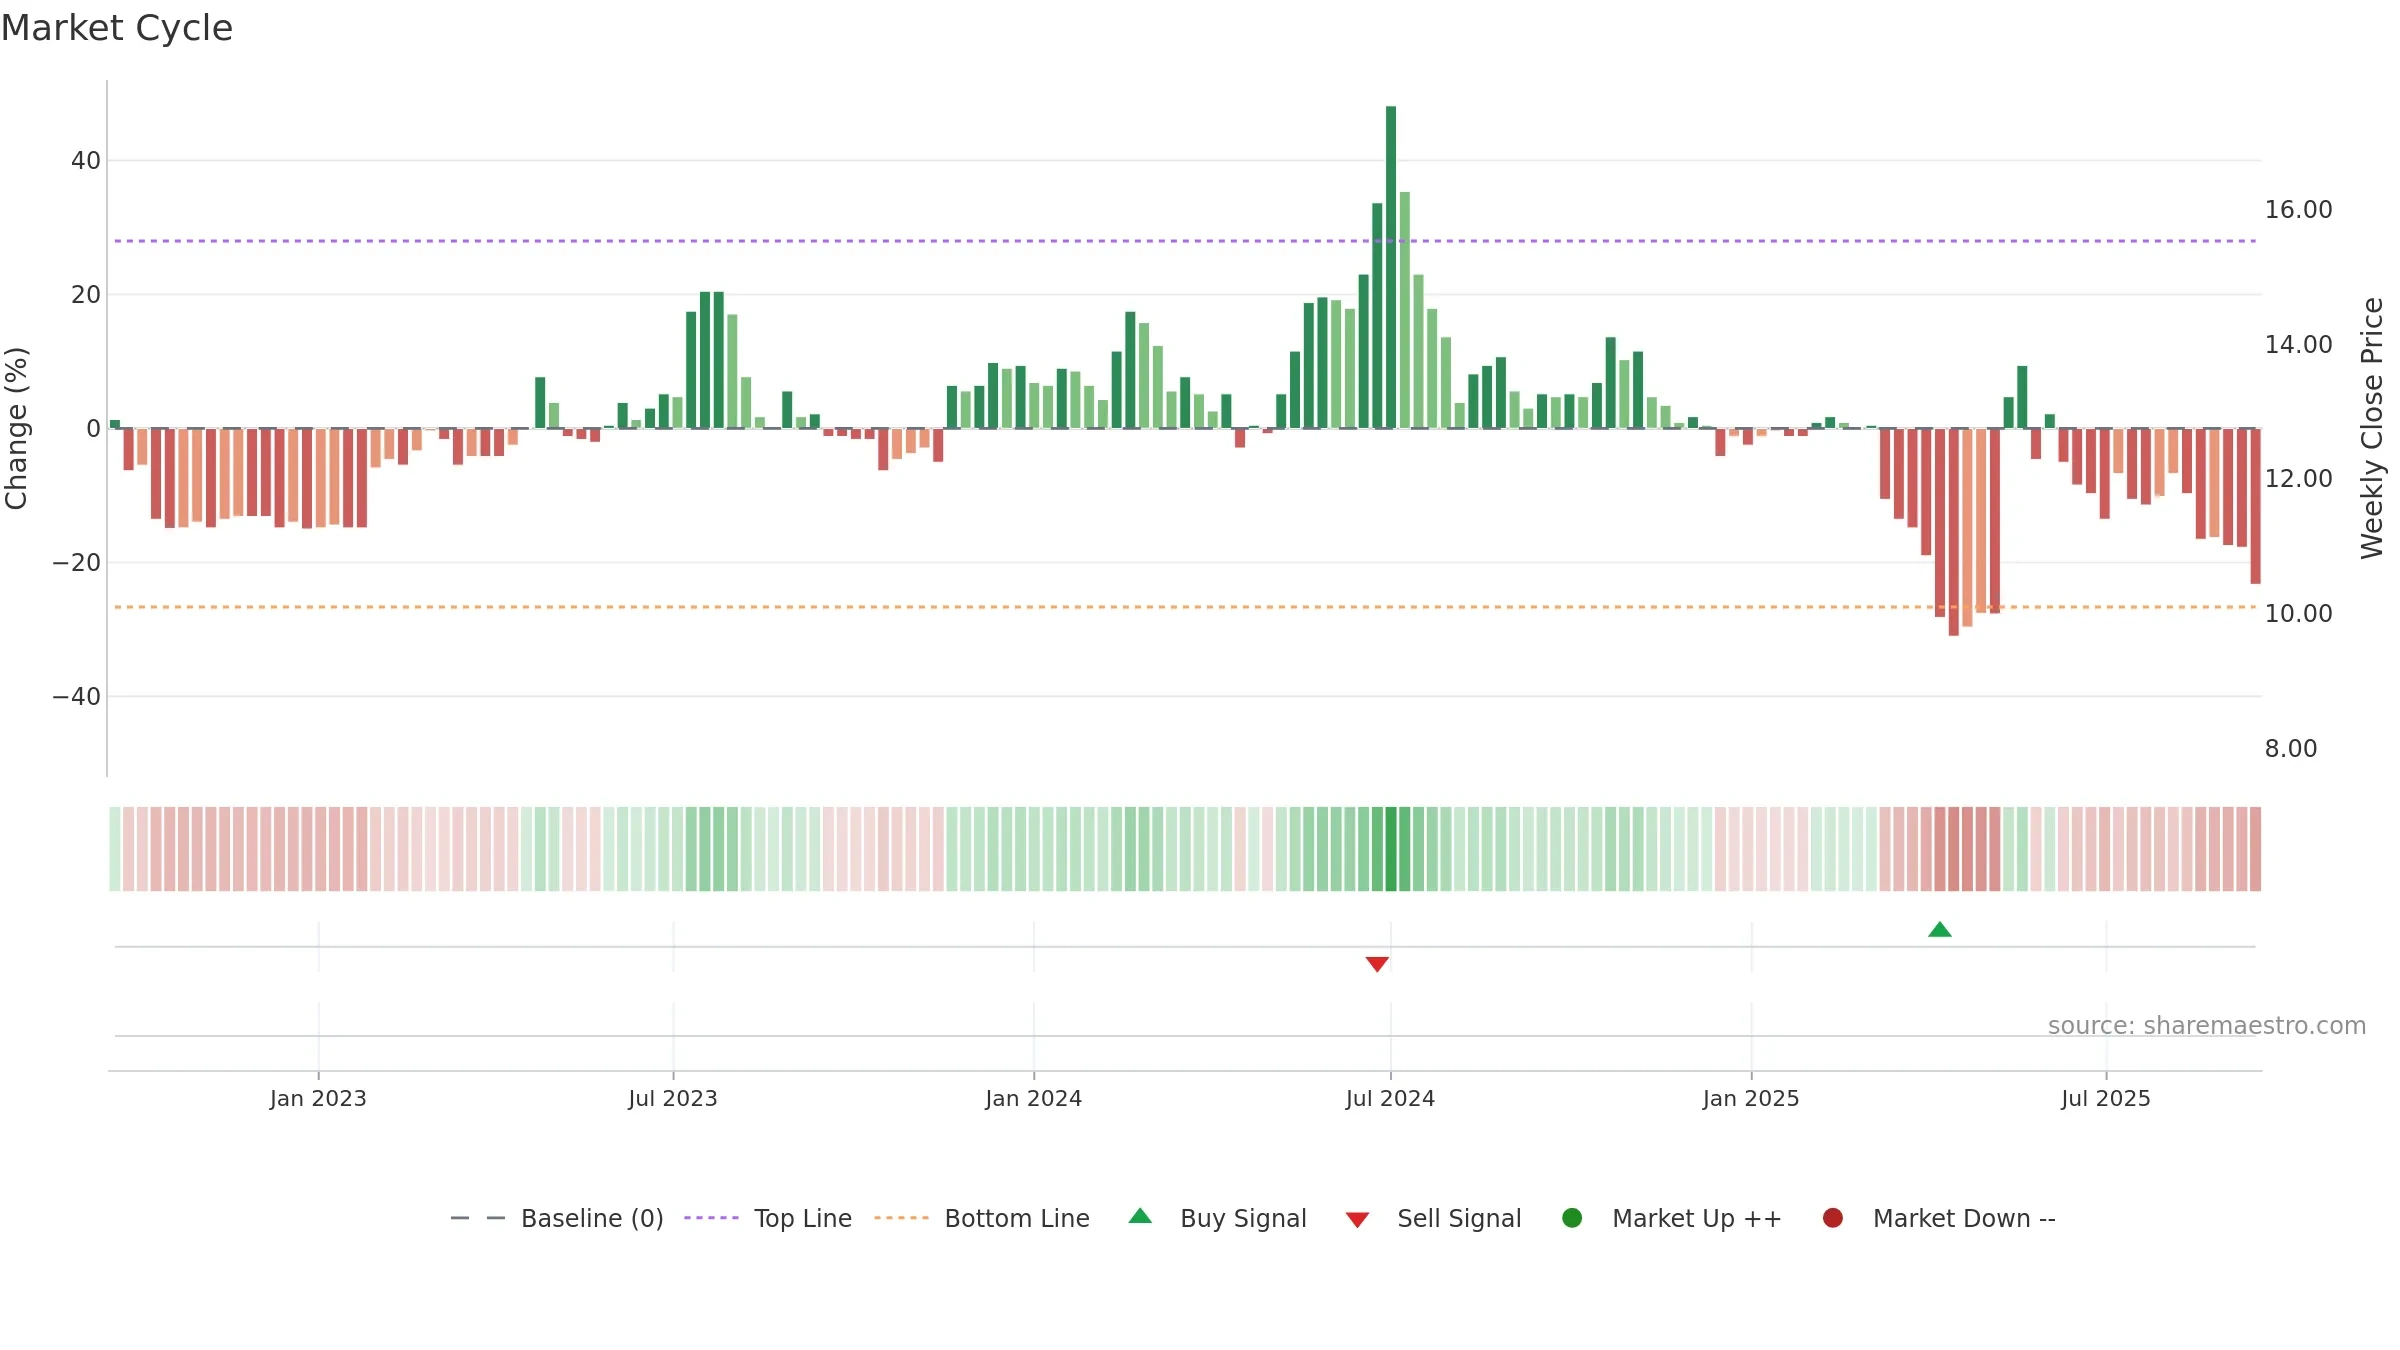Click the Jul 2023 x-axis label
This screenshot has width=2400, height=1350.
click(x=673, y=1098)
